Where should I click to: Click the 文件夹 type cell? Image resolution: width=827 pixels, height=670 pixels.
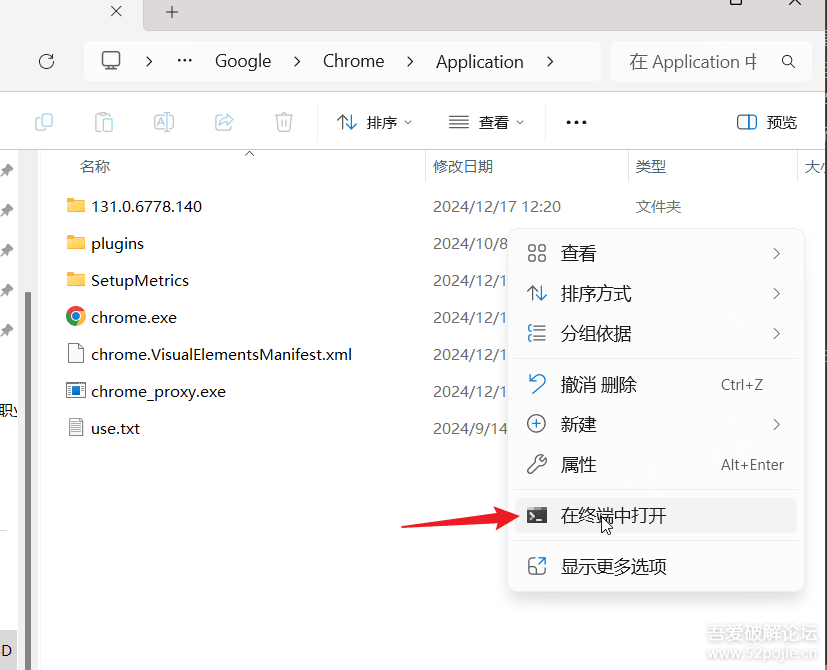pyautogui.click(x=658, y=206)
